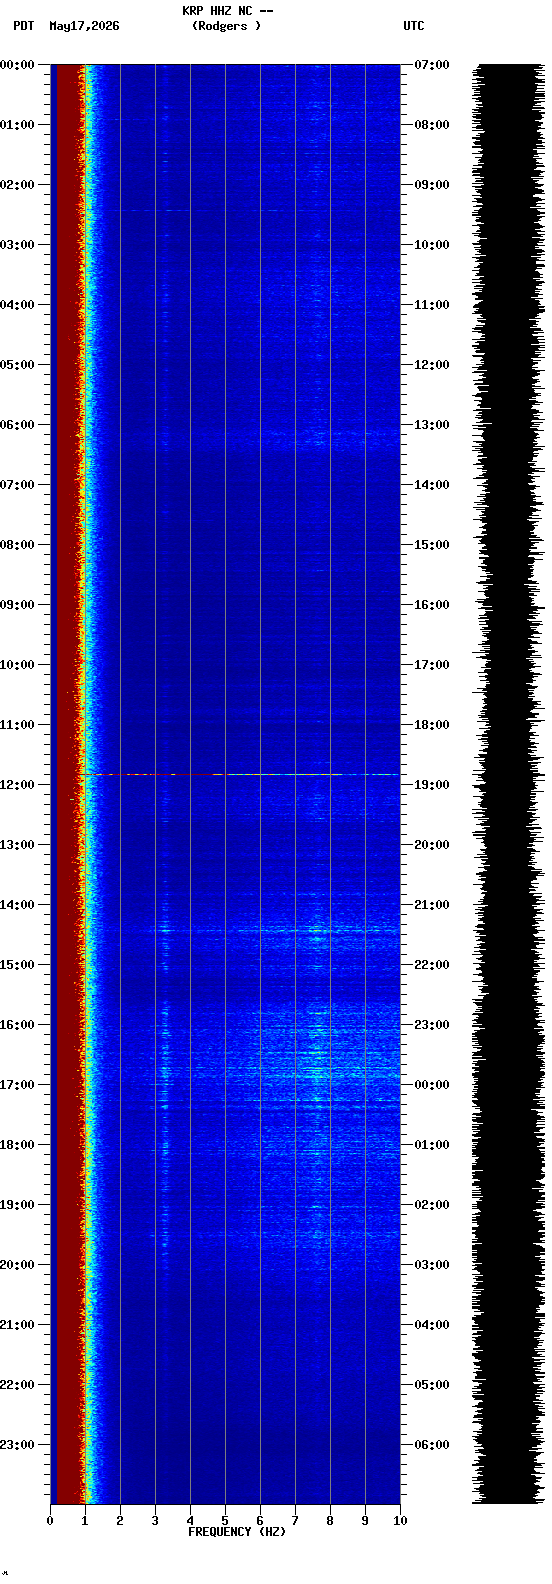
Task: Click the 05:00 PDT time label
Action: (x=17, y=365)
